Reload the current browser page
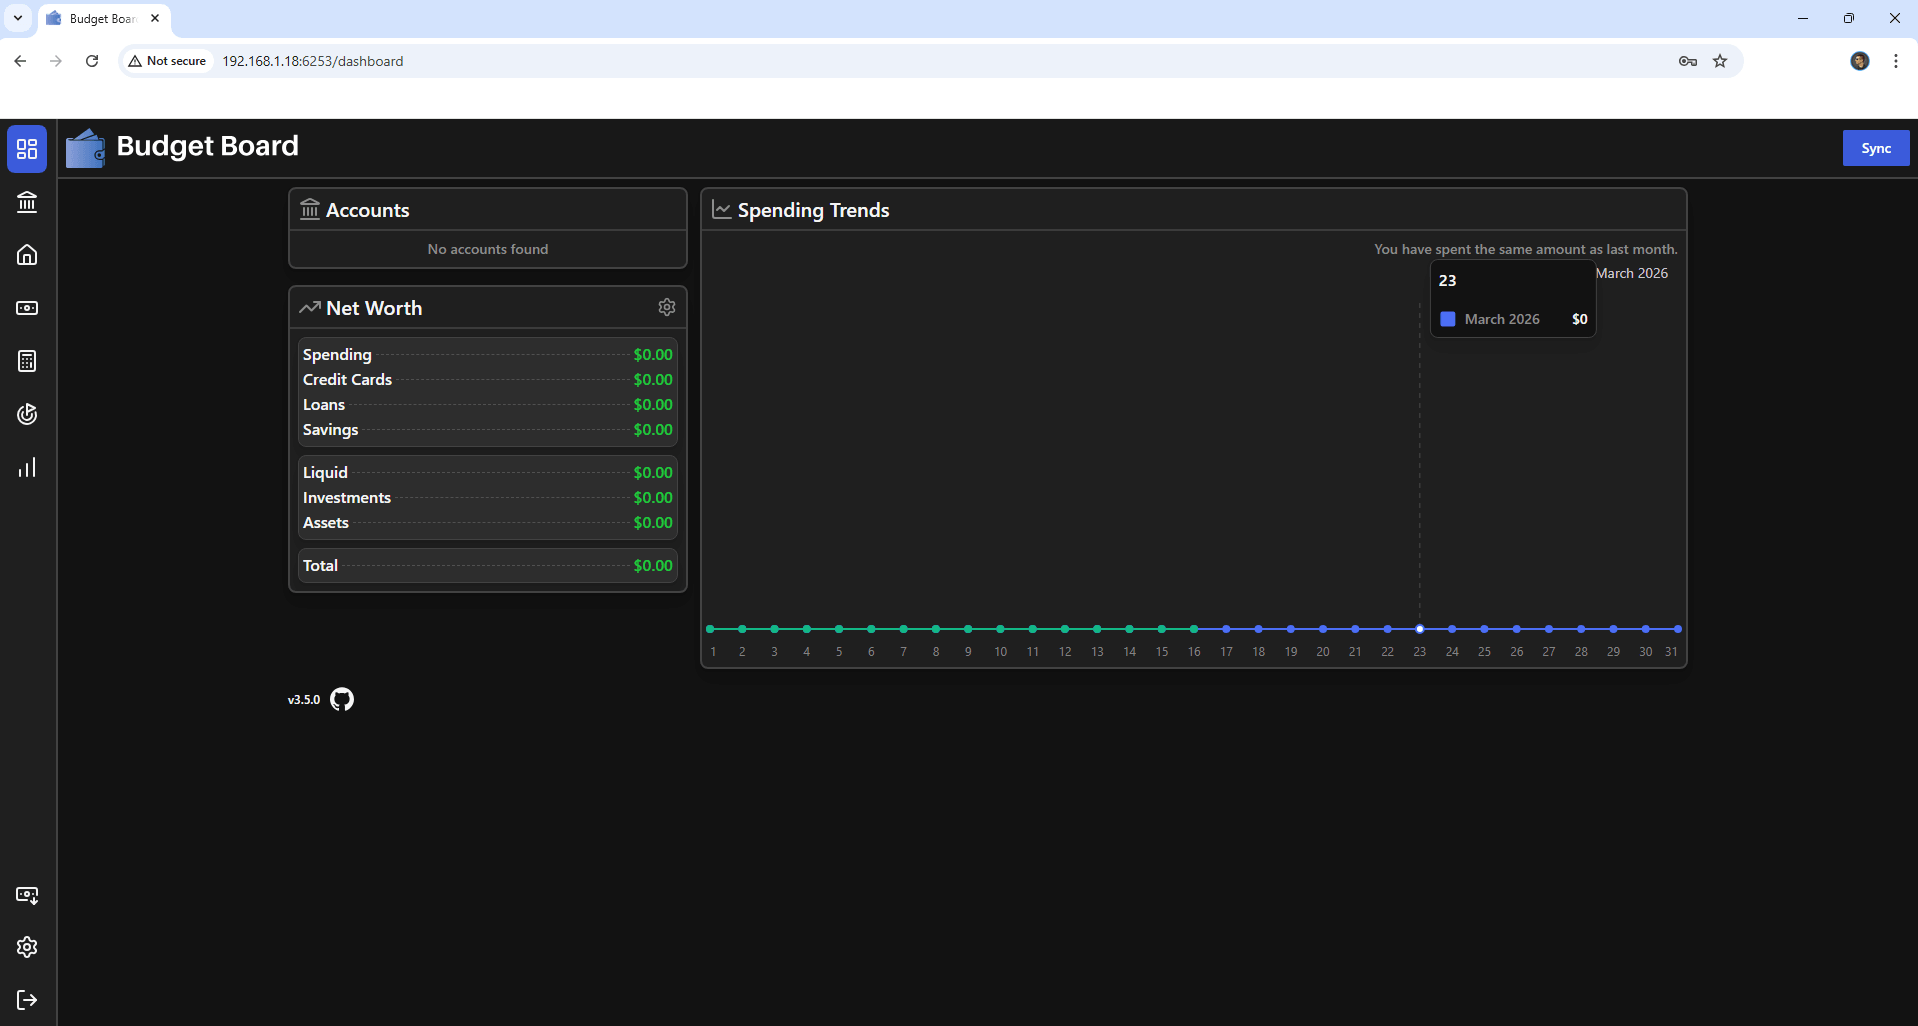This screenshot has width=1918, height=1026. tap(92, 61)
